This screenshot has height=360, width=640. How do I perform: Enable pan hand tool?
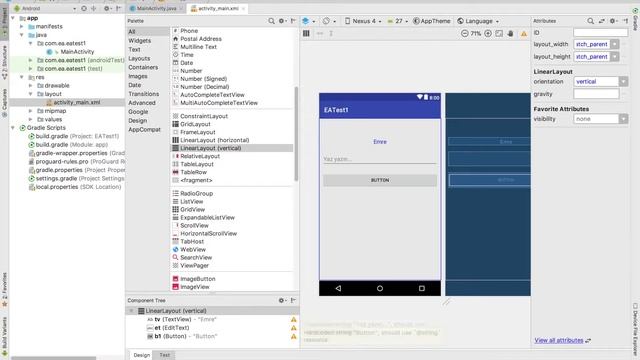coord(511,33)
